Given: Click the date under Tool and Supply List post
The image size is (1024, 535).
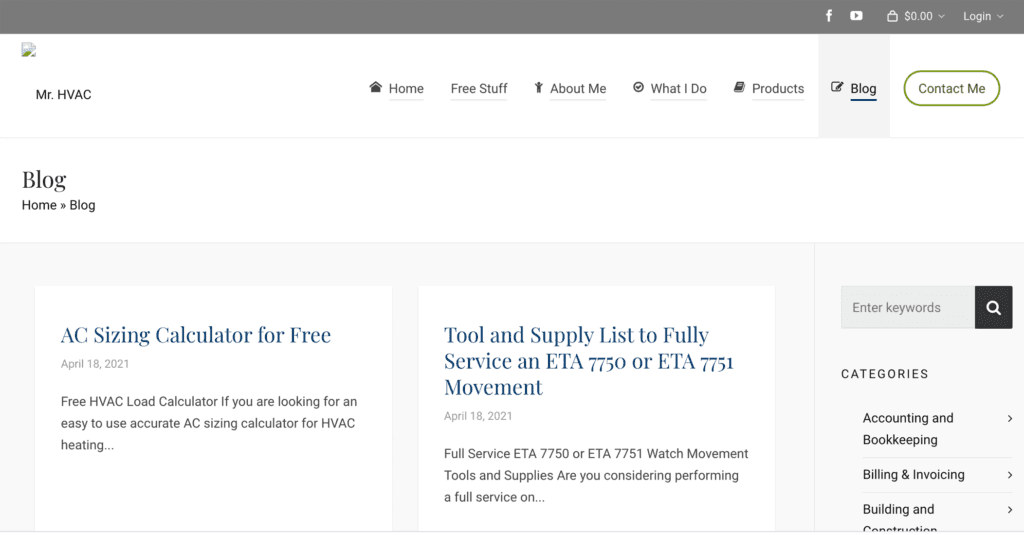Looking at the screenshot, I should tap(478, 416).
